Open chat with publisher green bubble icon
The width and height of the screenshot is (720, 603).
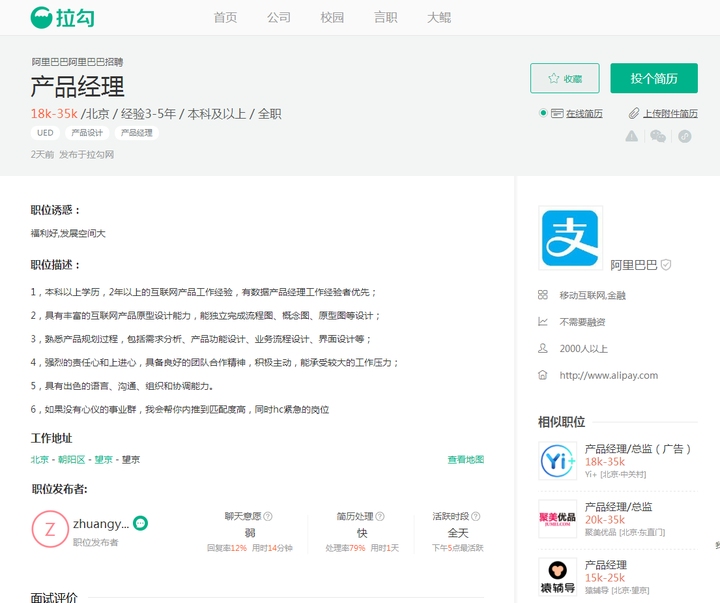click(141, 523)
